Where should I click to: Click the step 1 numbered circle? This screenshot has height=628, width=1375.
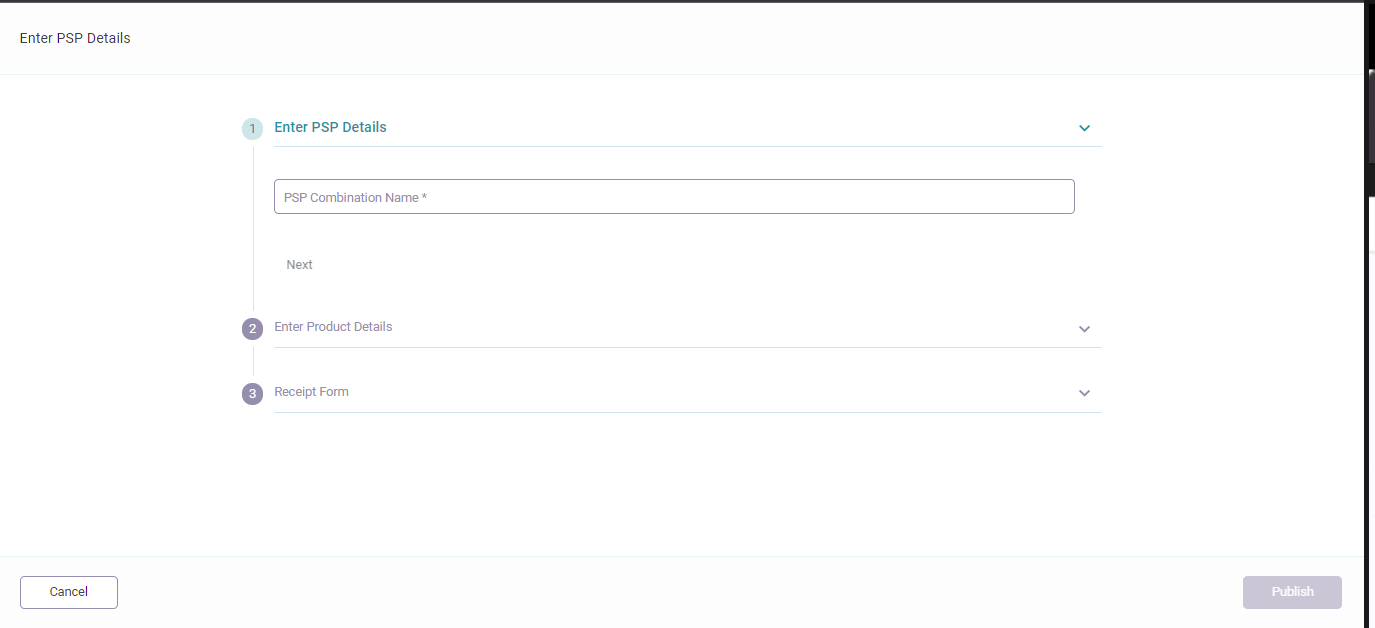point(251,128)
